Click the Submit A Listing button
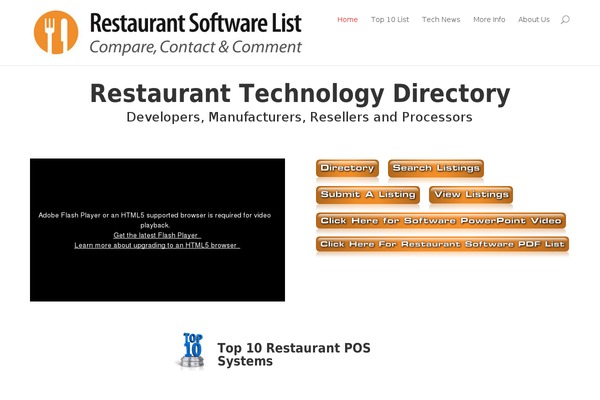 coord(368,194)
